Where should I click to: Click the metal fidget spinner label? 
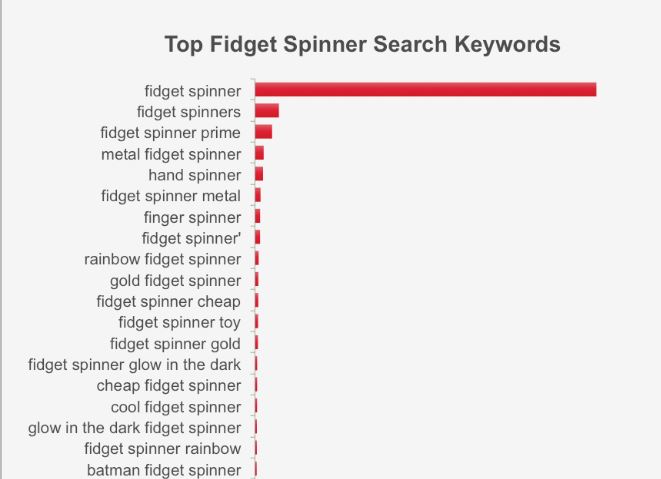click(171, 154)
